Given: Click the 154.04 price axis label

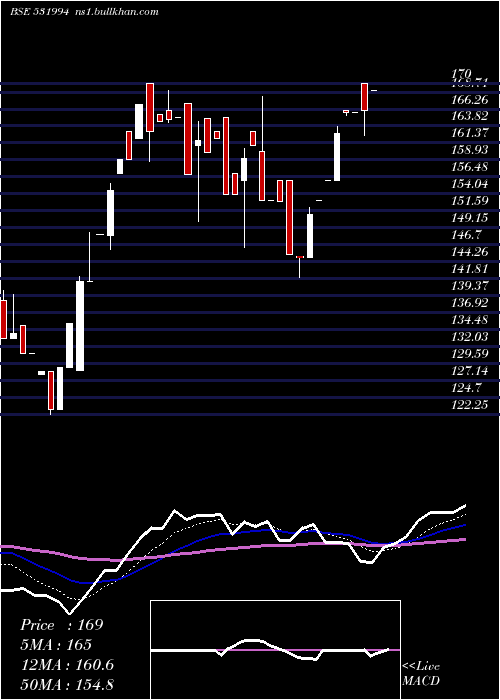Looking at the screenshot, I should [x=470, y=184].
